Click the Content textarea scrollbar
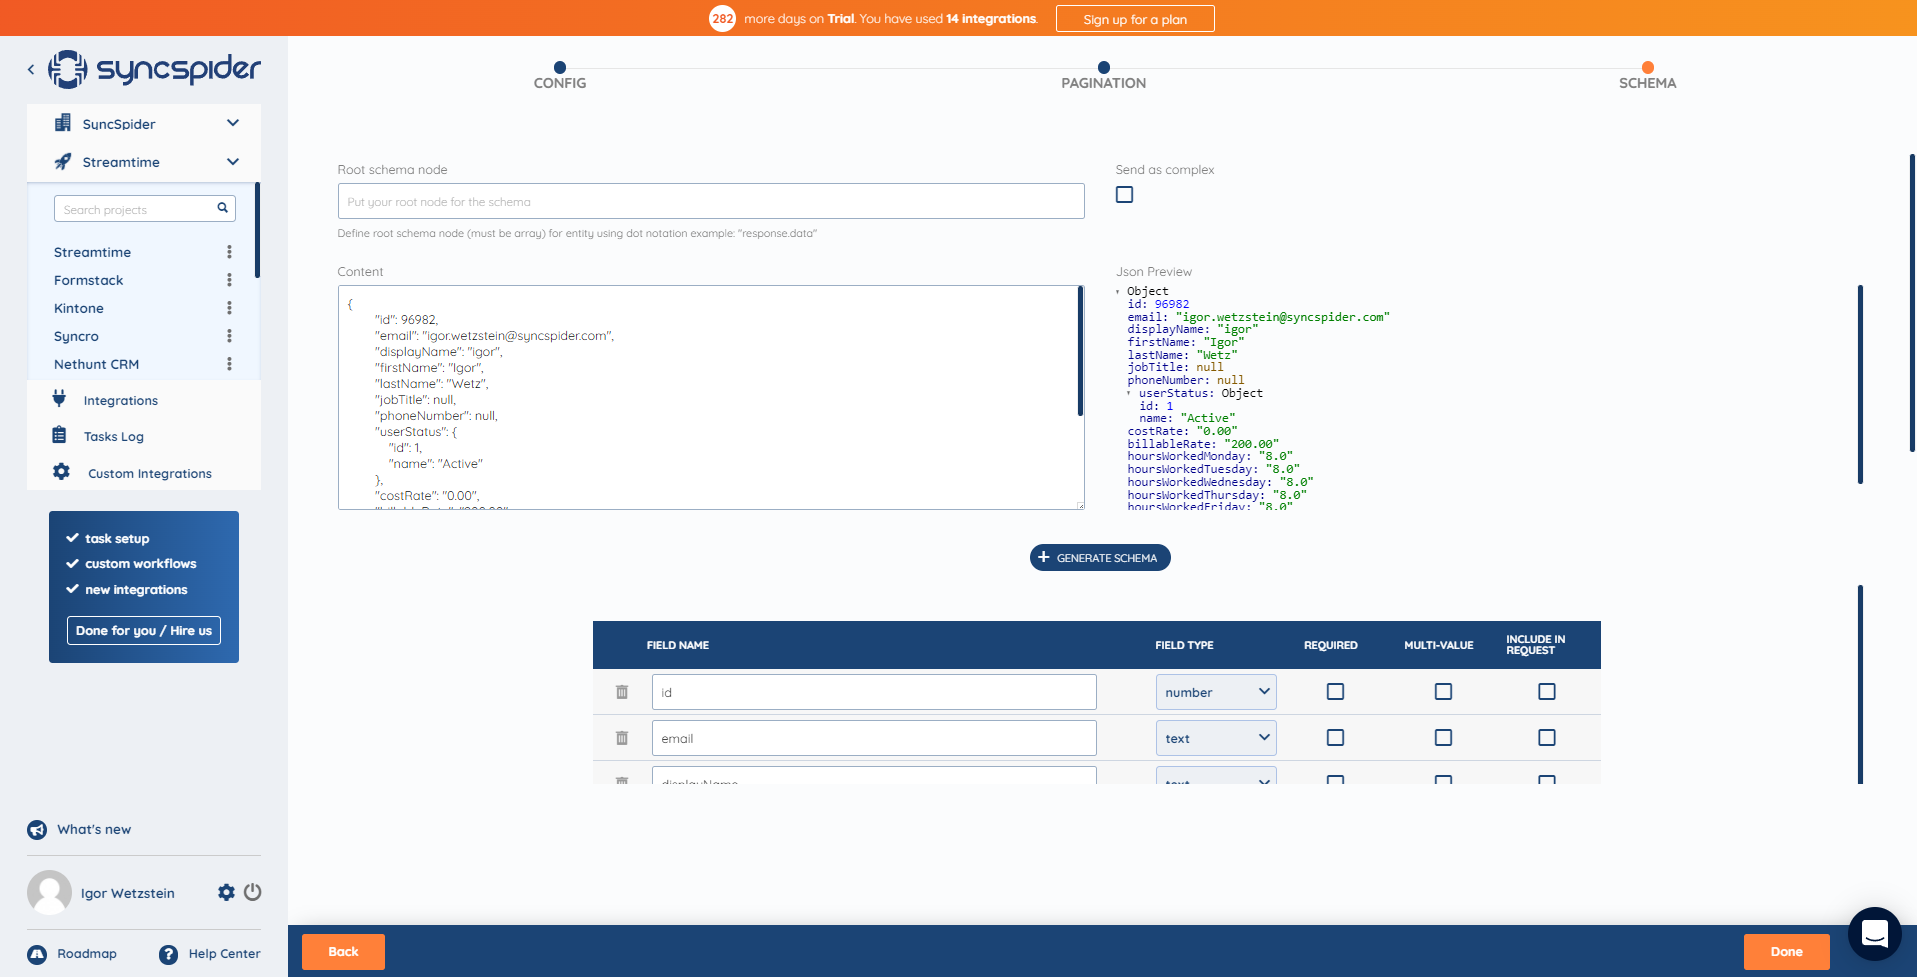 click(x=1080, y=351)
